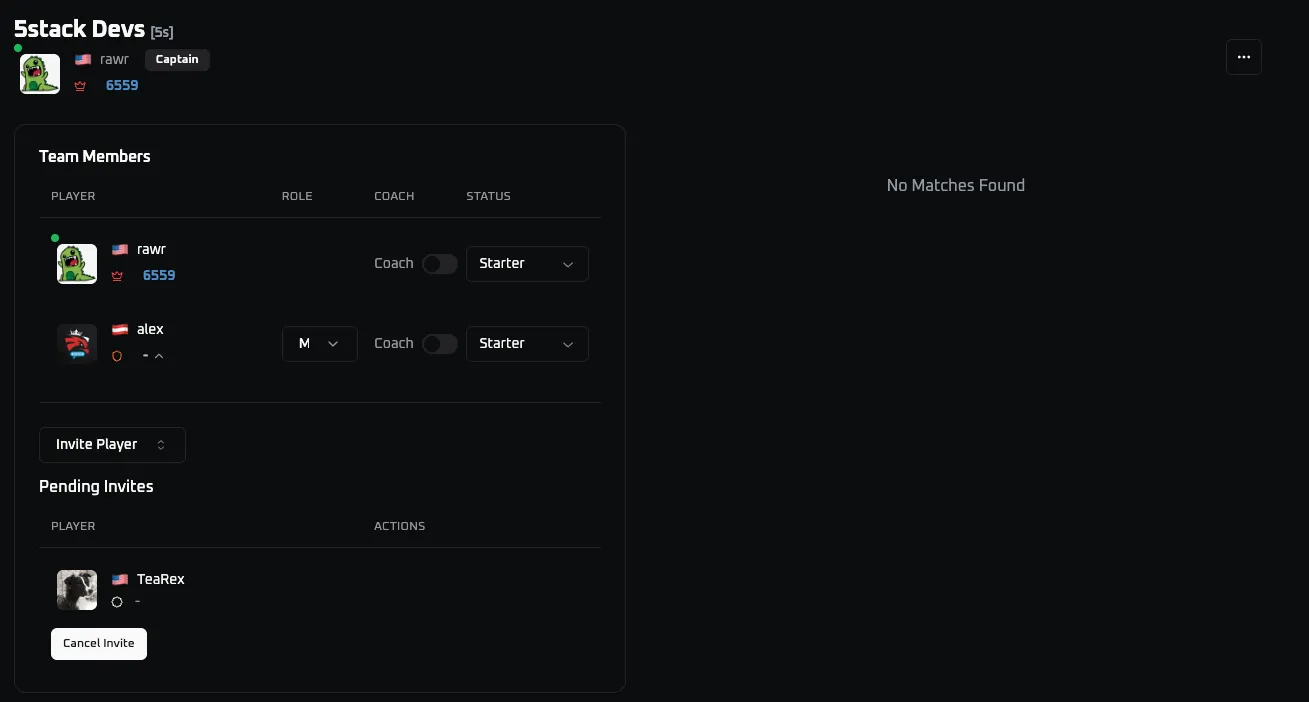This screenshot has height=702, width=1309.
Task: Open alex's role dropdown showing M
Action: click(x=319, y=344)
